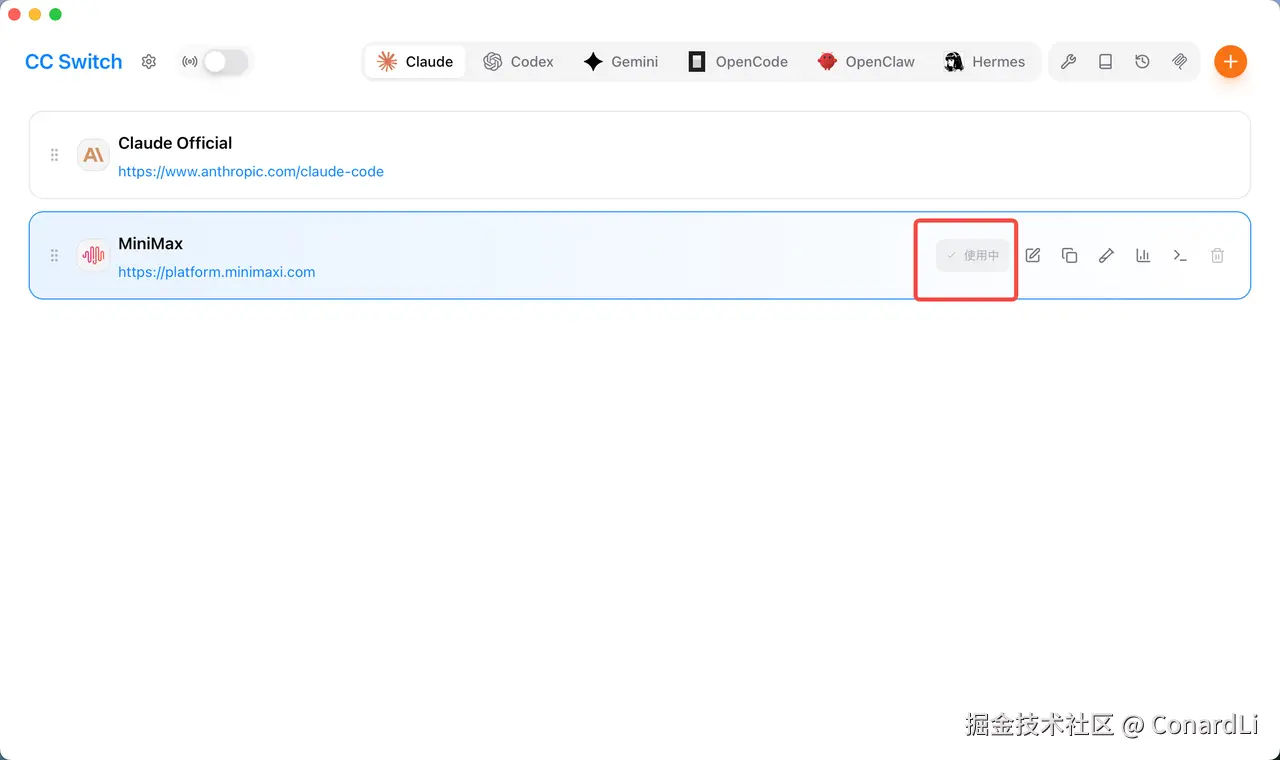Screen dimensions: 1280x760
Task: Click the test-tube icon for MiniMax
Action: pos(1106,255)
